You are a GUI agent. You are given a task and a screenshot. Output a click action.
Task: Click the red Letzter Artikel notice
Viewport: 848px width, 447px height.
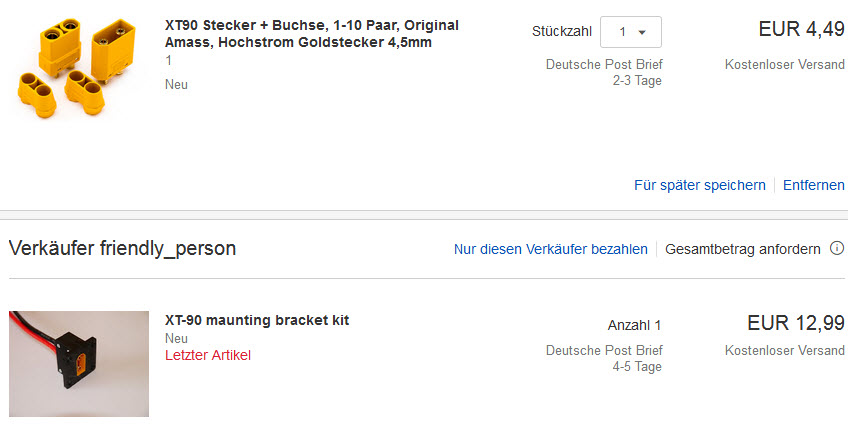pyautogui.click(x=208, y=355)
